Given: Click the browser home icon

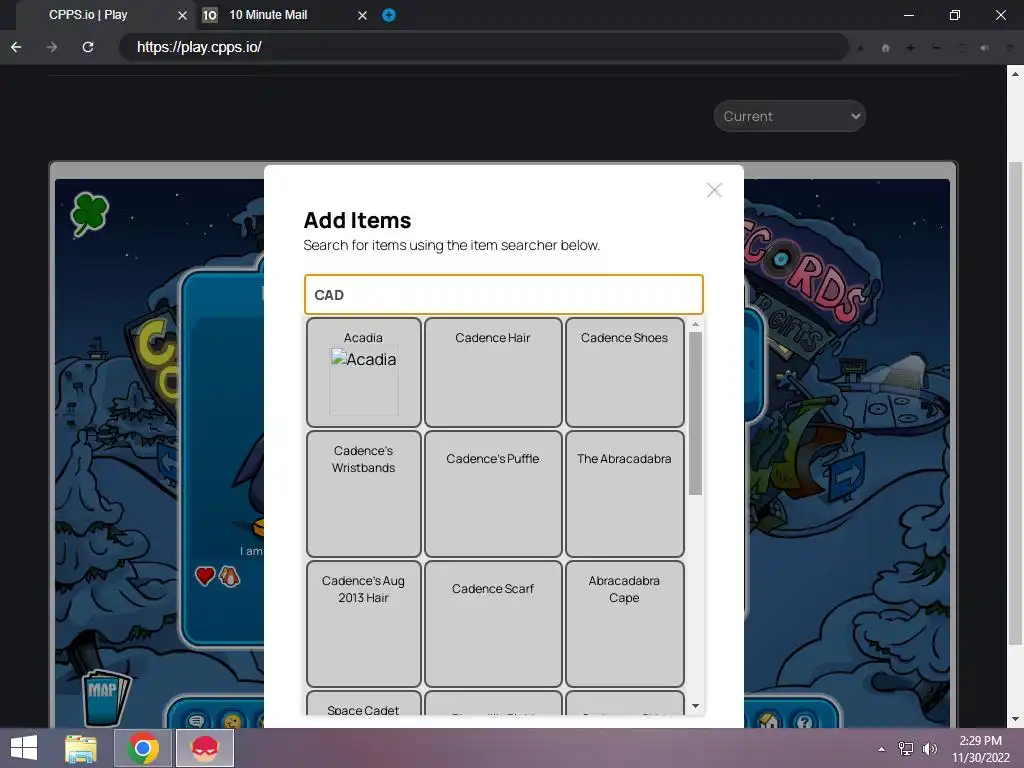Looking at the screenshot, I should [886, 48].
